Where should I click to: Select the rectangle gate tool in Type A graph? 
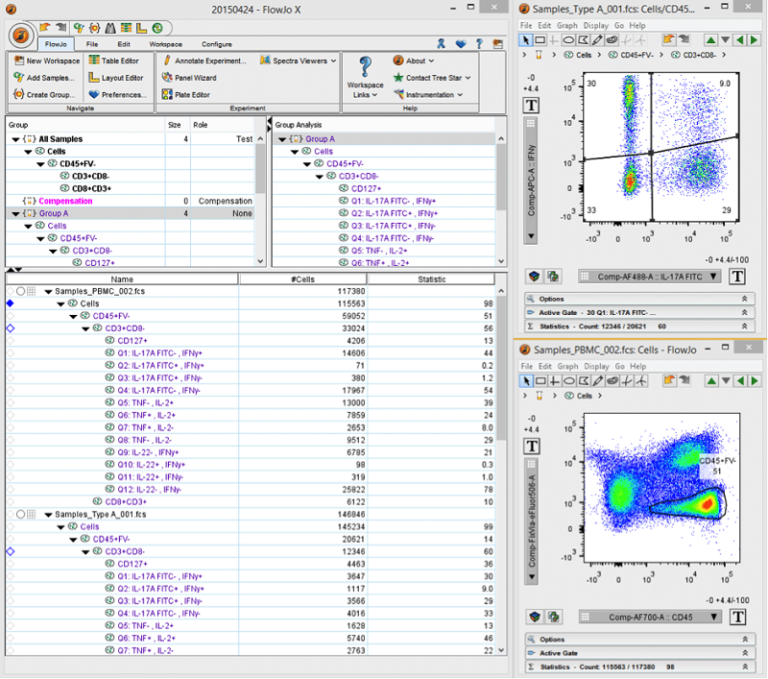(x=540, y=40)
